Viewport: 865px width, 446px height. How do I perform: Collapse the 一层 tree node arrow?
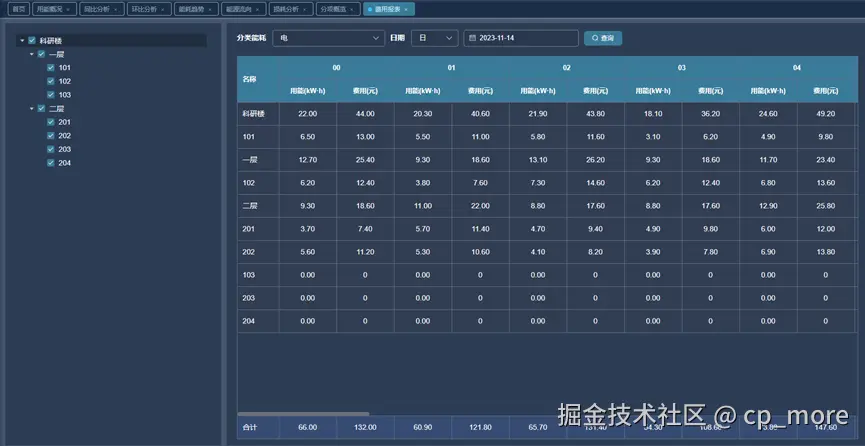pyautogui.click(x=31, y=54)
